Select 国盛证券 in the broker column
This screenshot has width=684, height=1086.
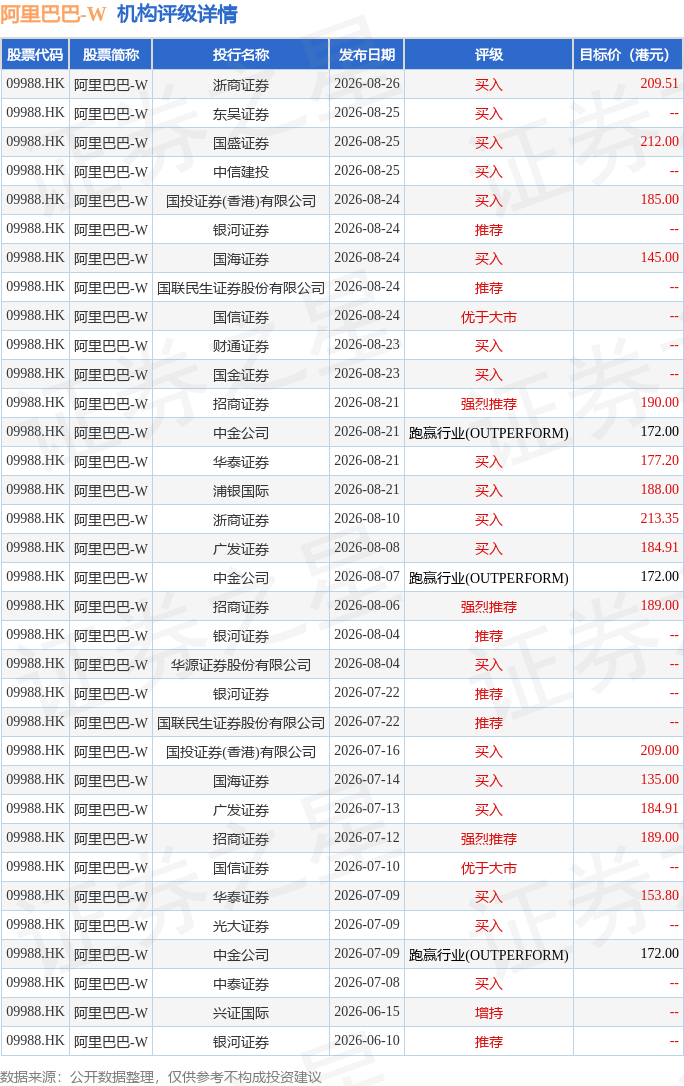point(241,143)
